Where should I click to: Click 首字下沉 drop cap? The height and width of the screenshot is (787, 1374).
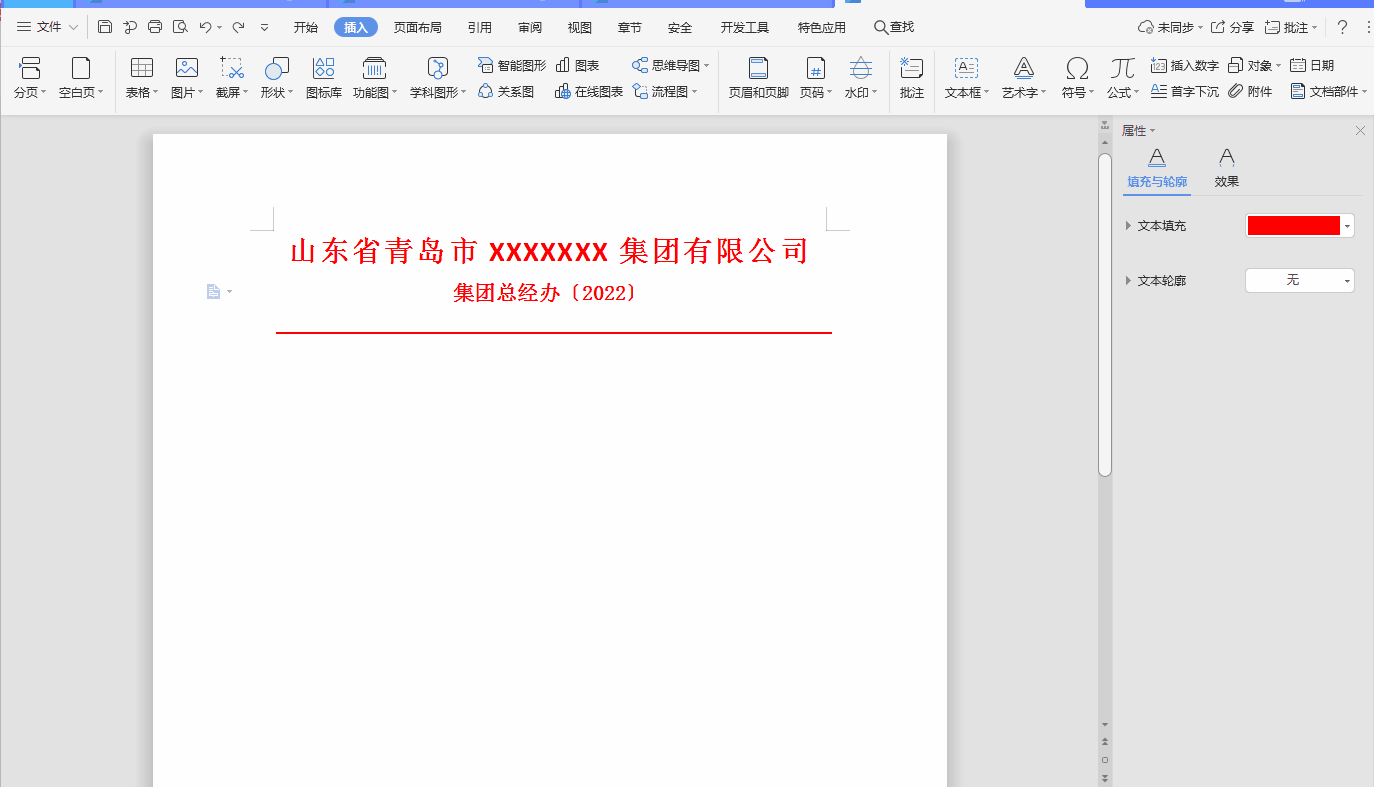click(1185, 92)
